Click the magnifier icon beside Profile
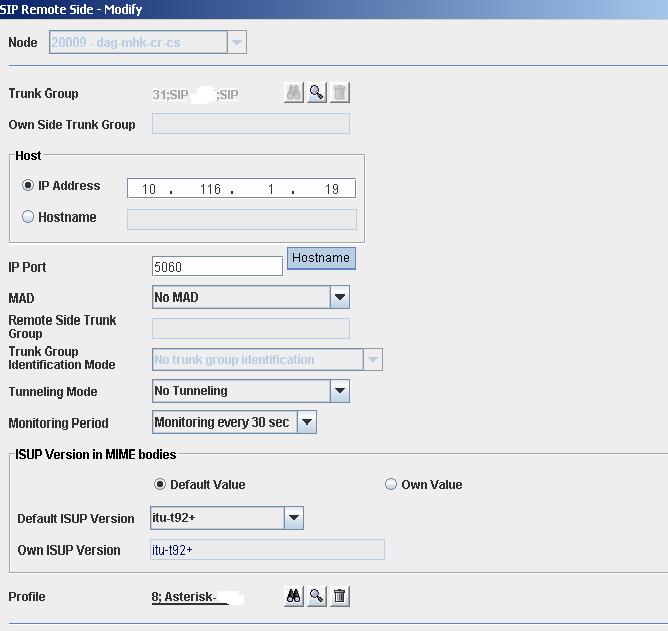Screen dimensions: 668x631 (x=317, y=596)
